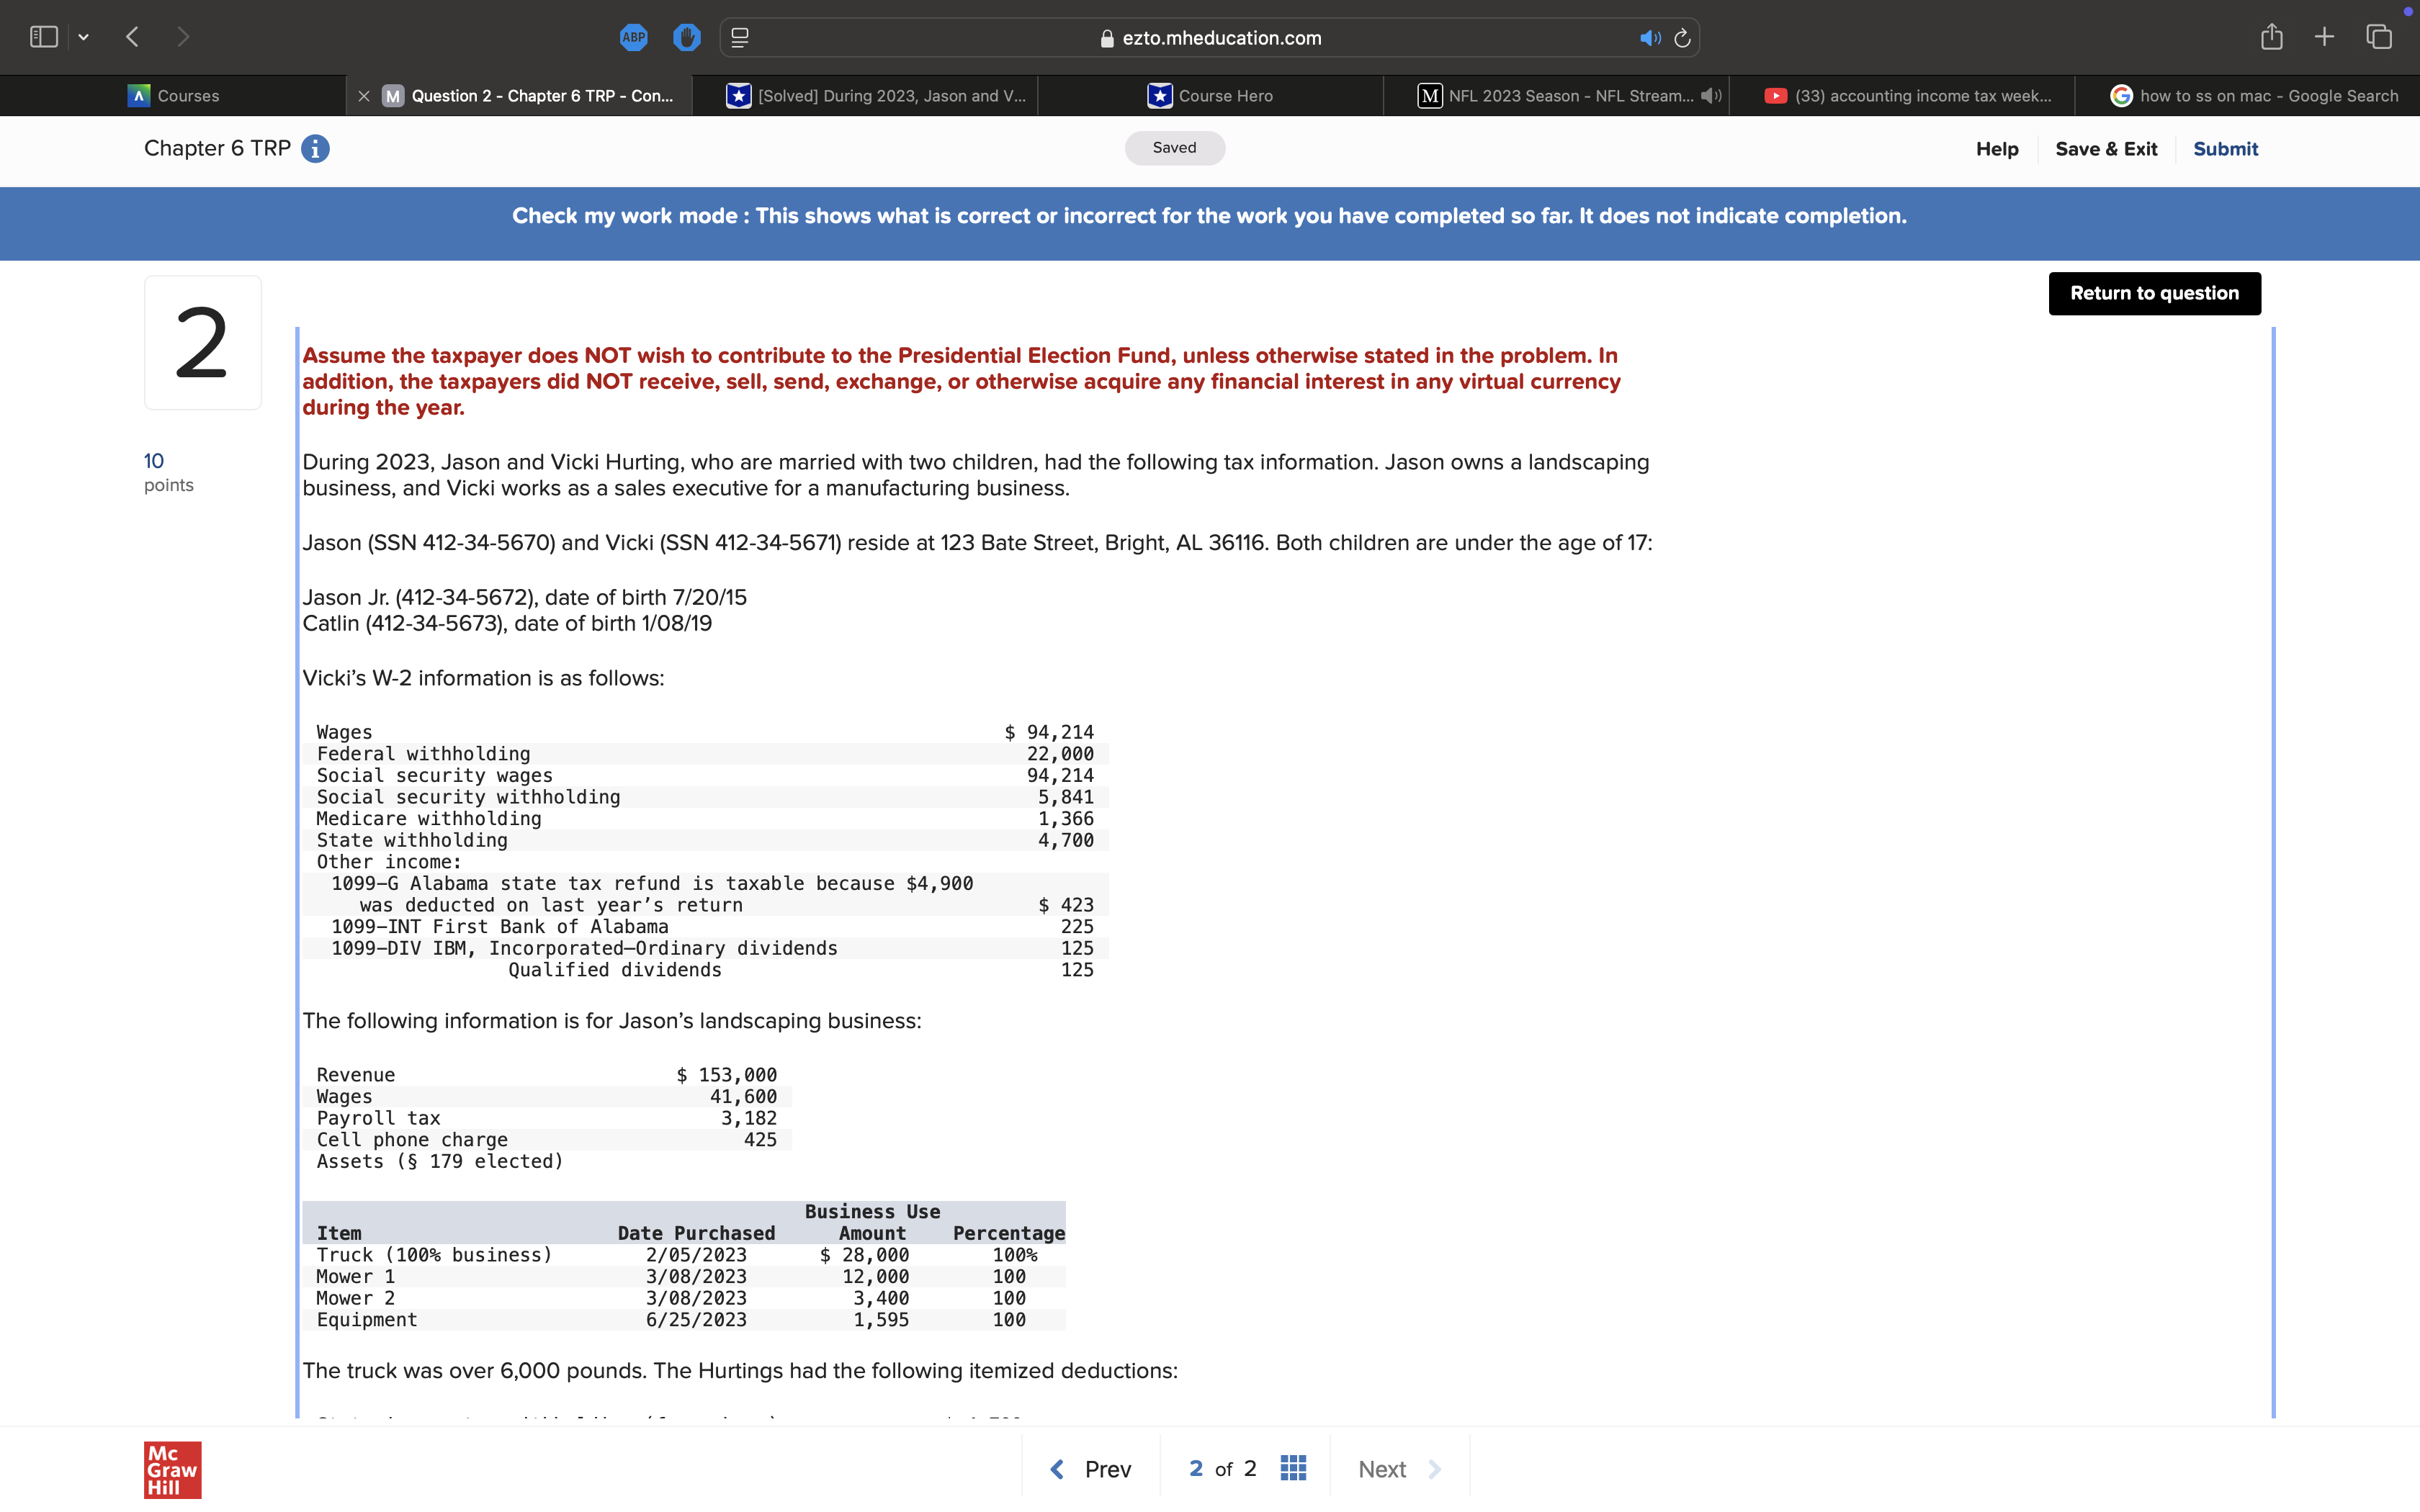This screenshot has height=1512, width=2420.
Task: Close the Question 2 Chapter 6 tab
Action: point(364,96)
